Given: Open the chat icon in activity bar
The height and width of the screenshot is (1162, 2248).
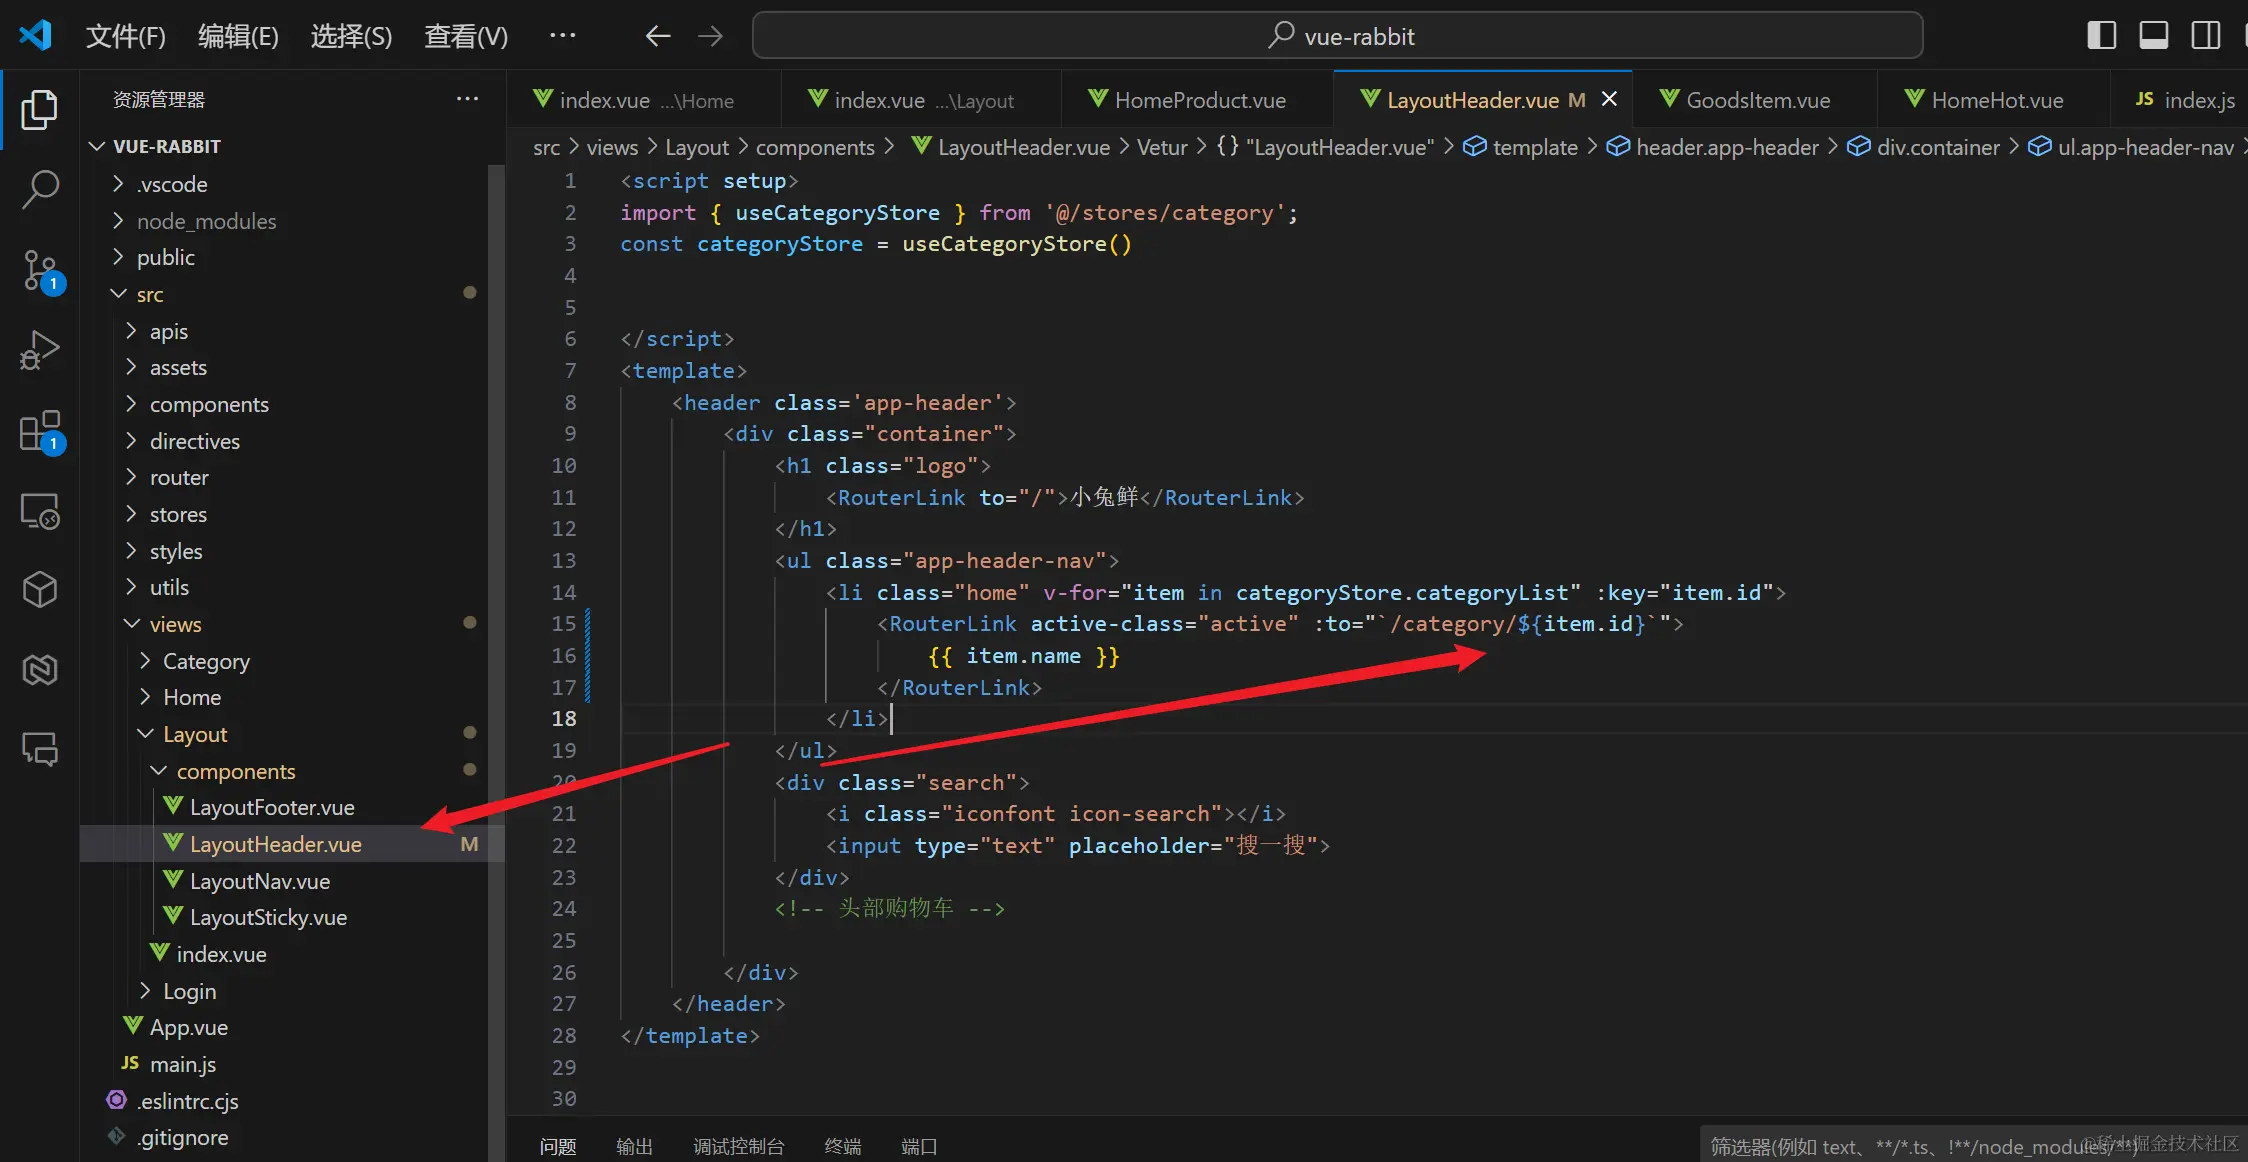Looking at the screenshot, I should click(39, 748).
